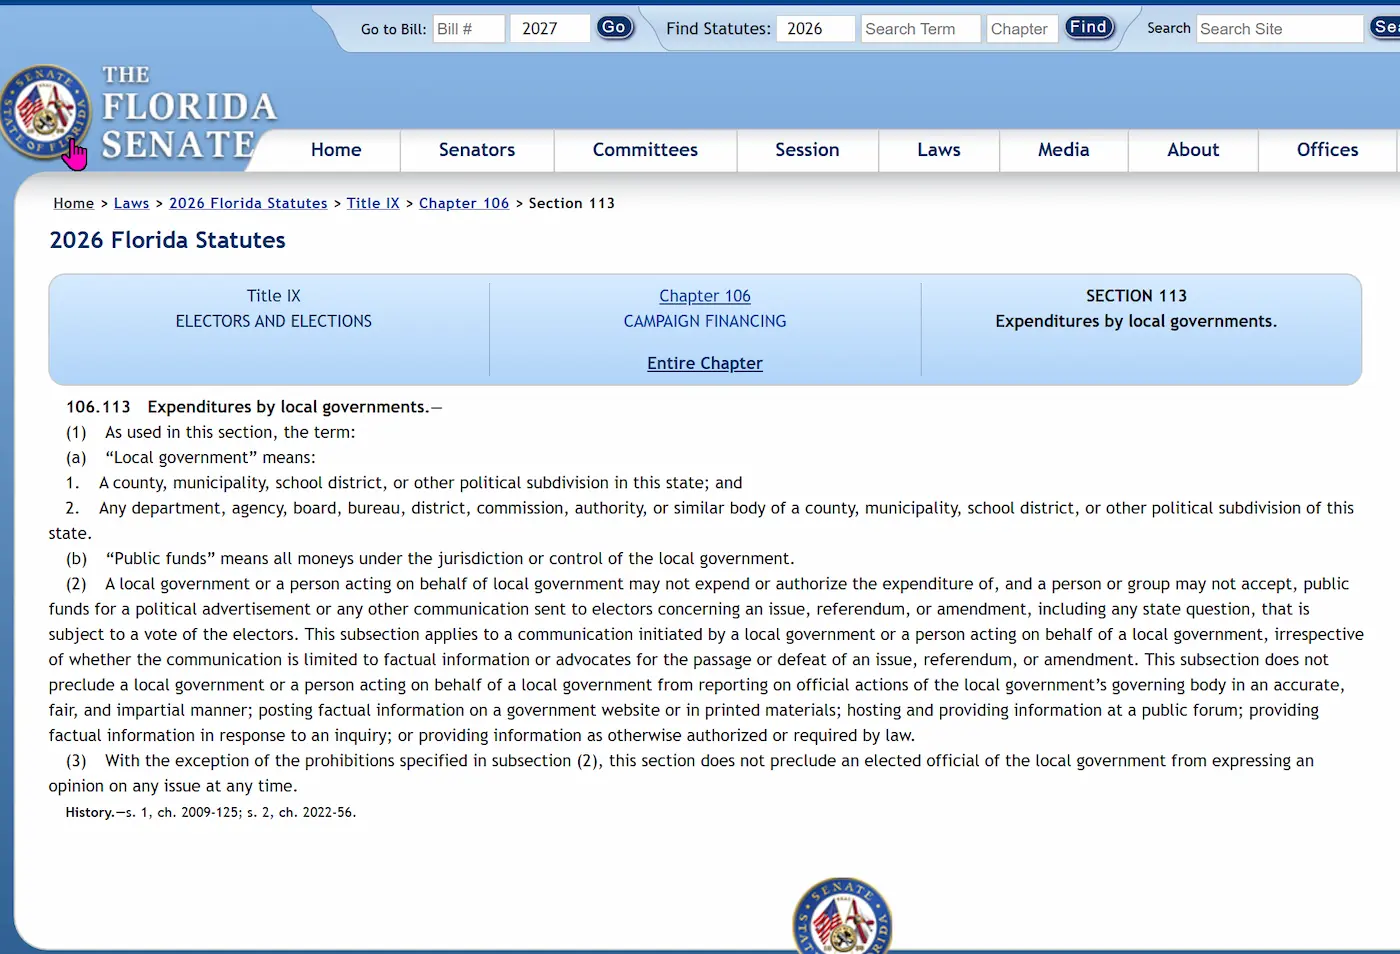Open the Title IX breadcrumb link

(373, 203)
